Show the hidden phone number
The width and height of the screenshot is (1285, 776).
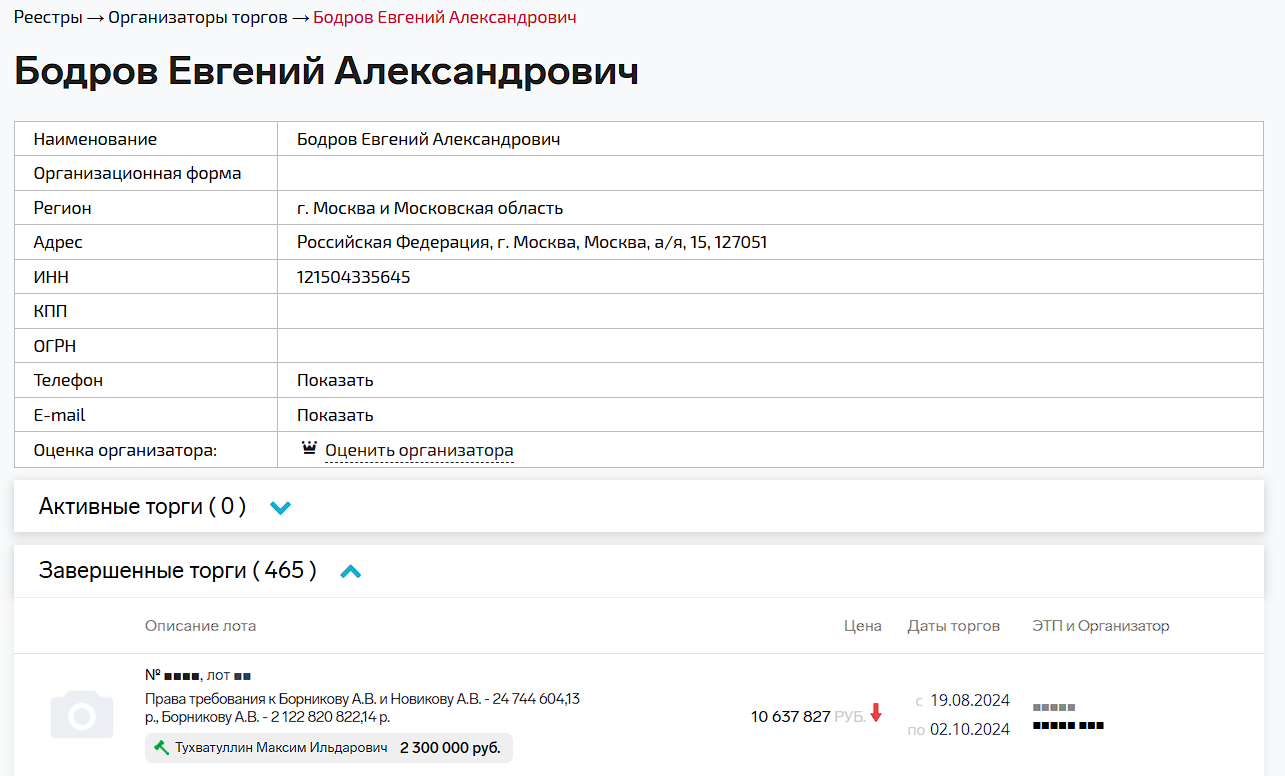[x=335, y=380]
